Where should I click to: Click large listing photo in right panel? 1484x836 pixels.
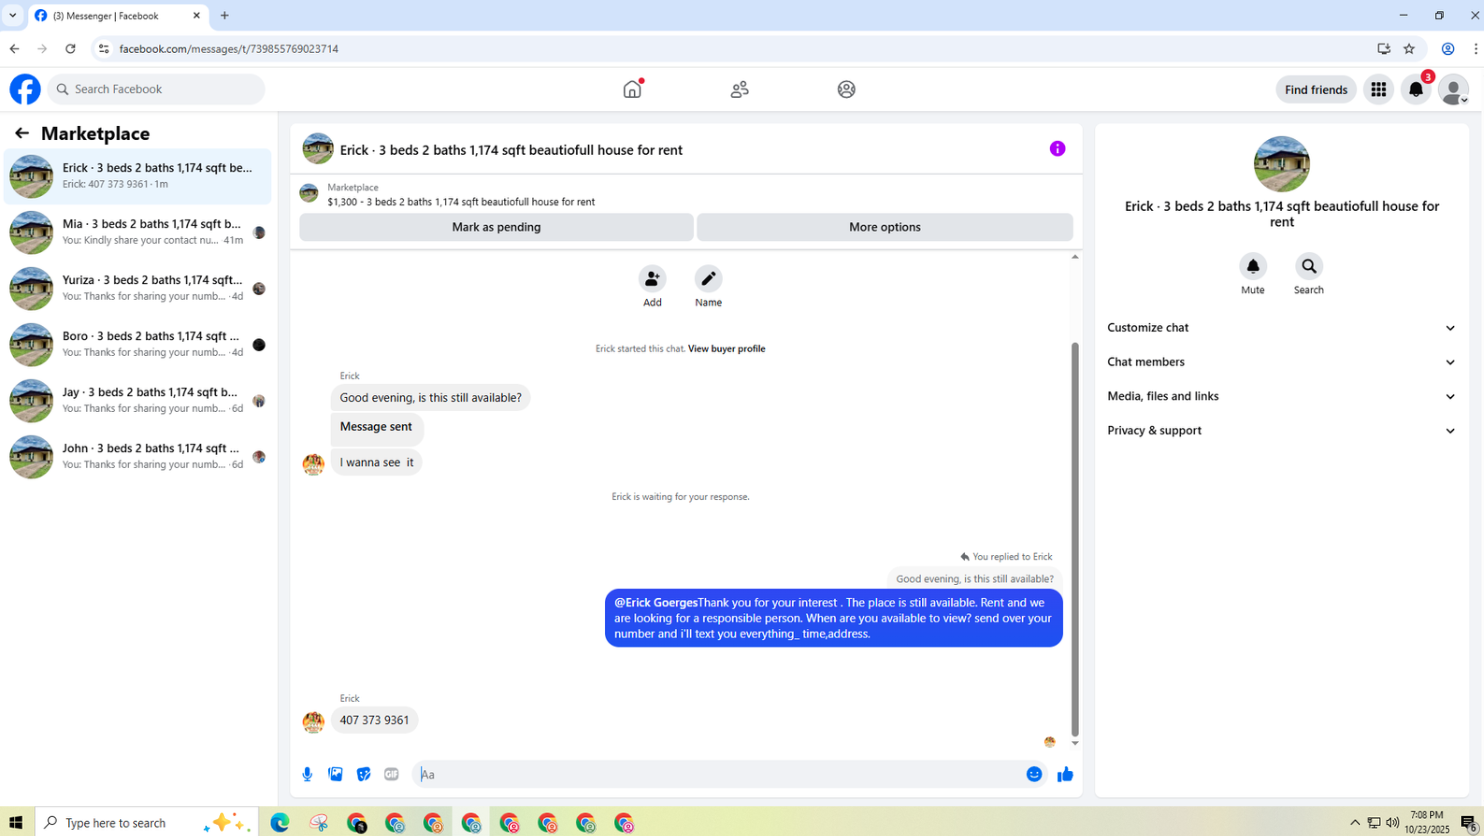coord(1281,164)
